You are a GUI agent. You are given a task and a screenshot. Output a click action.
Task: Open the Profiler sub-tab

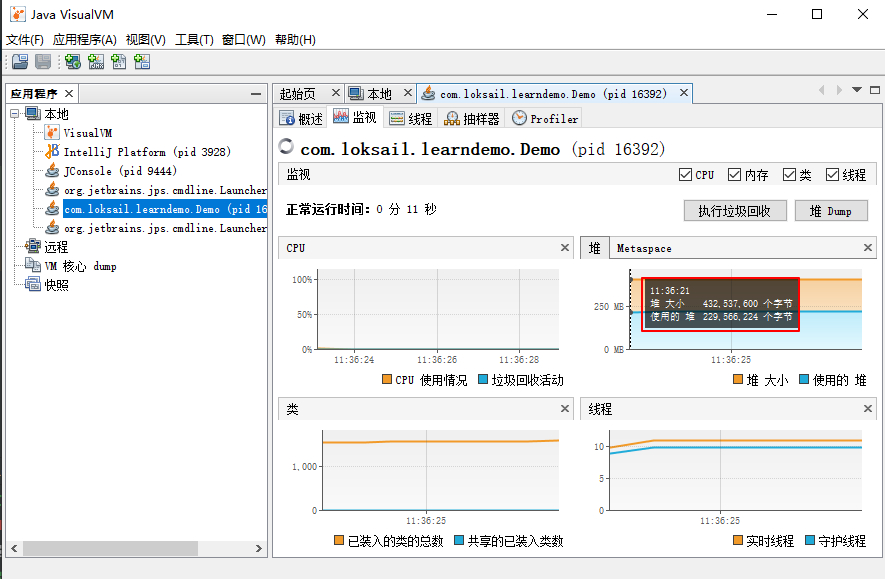point(545,119)
